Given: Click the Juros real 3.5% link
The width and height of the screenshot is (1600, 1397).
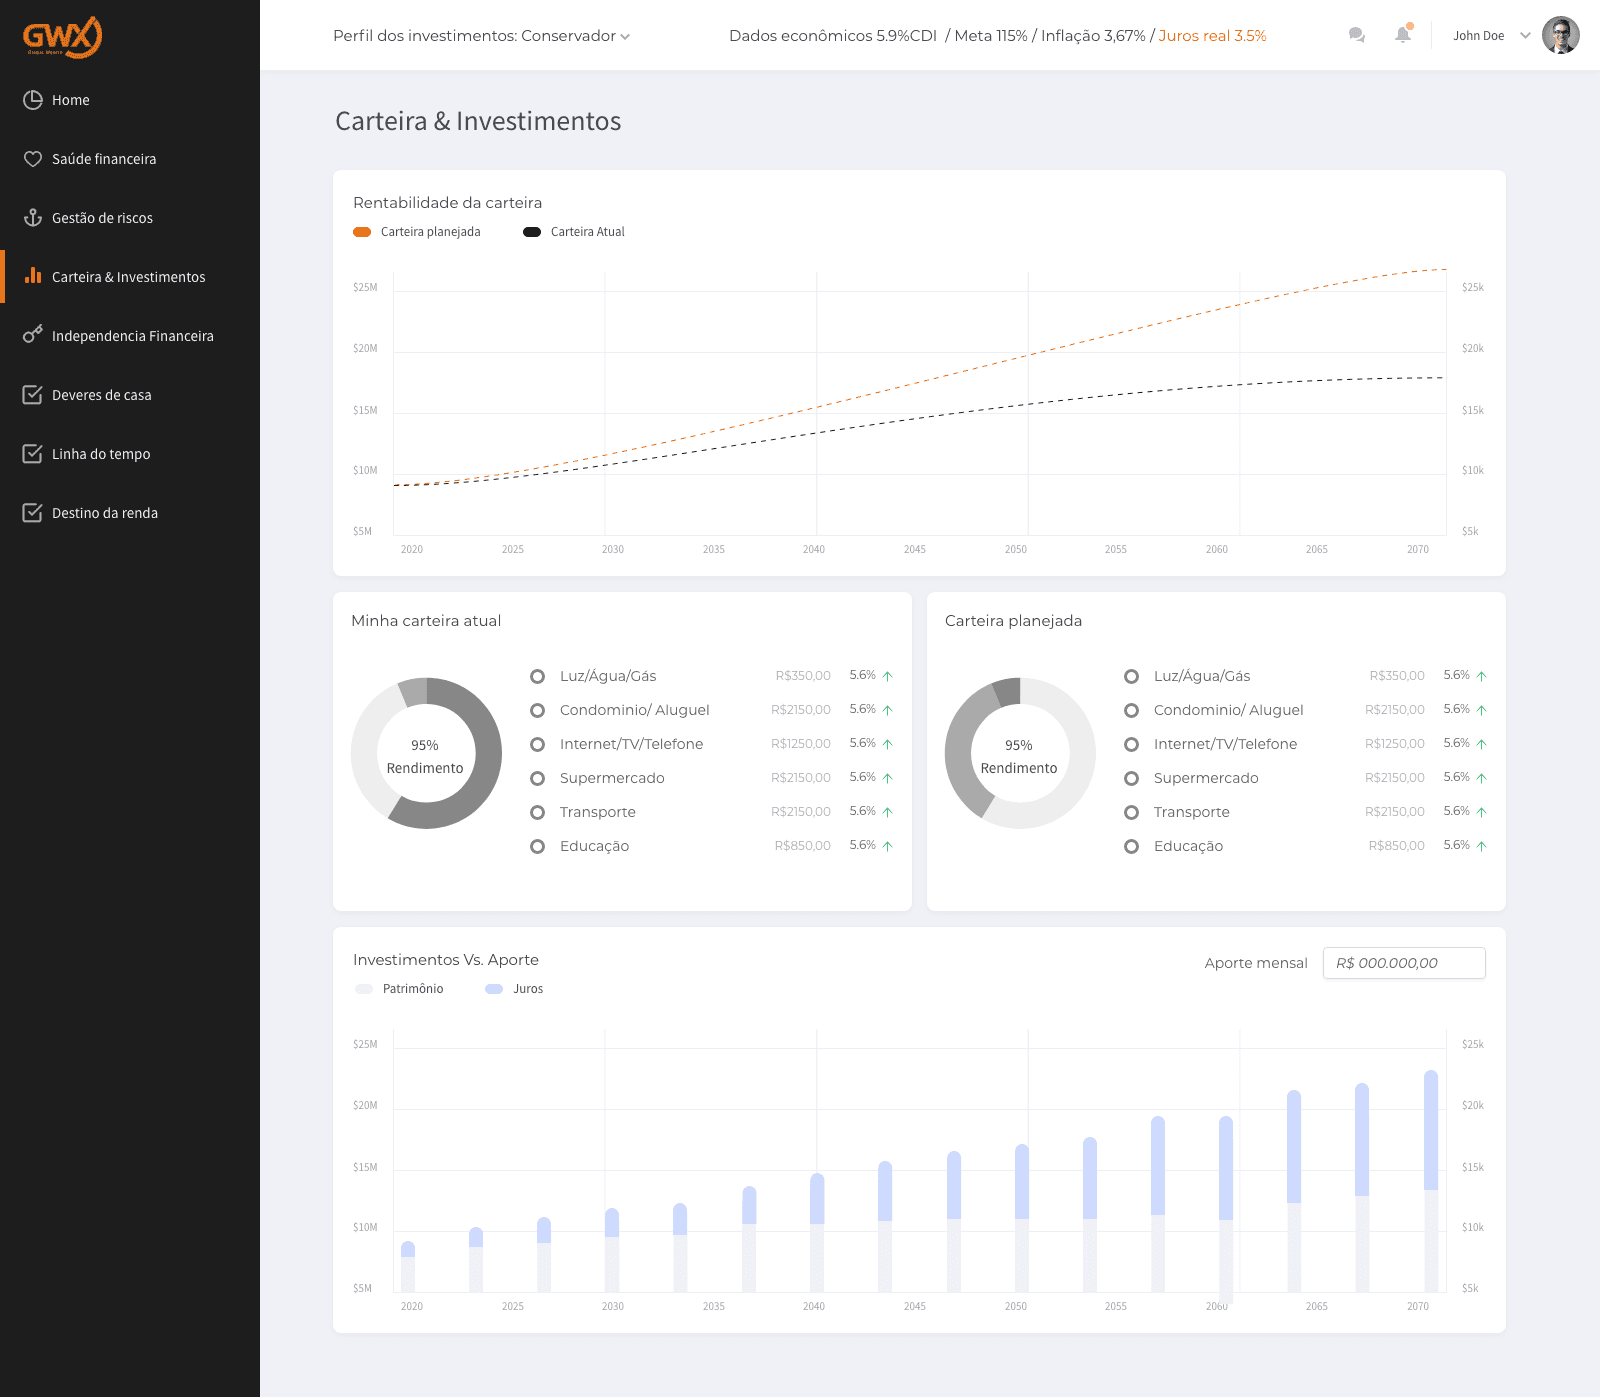Looking at the screenshot, I should pyautogui.click(x=1212, y=36).
